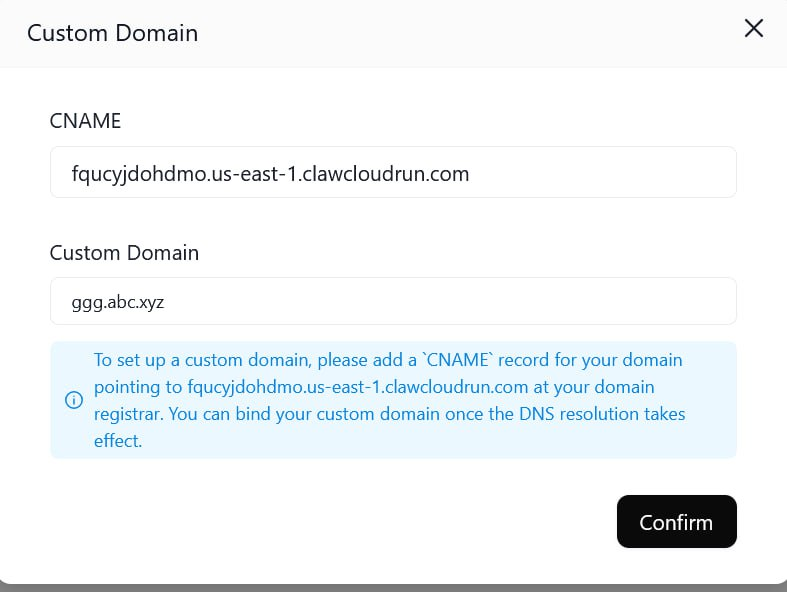Image resolution: width=787 pixels, height=592 pixels.
Task: Click the "Custom Domain" dialog title
Action: pos(112,33)
